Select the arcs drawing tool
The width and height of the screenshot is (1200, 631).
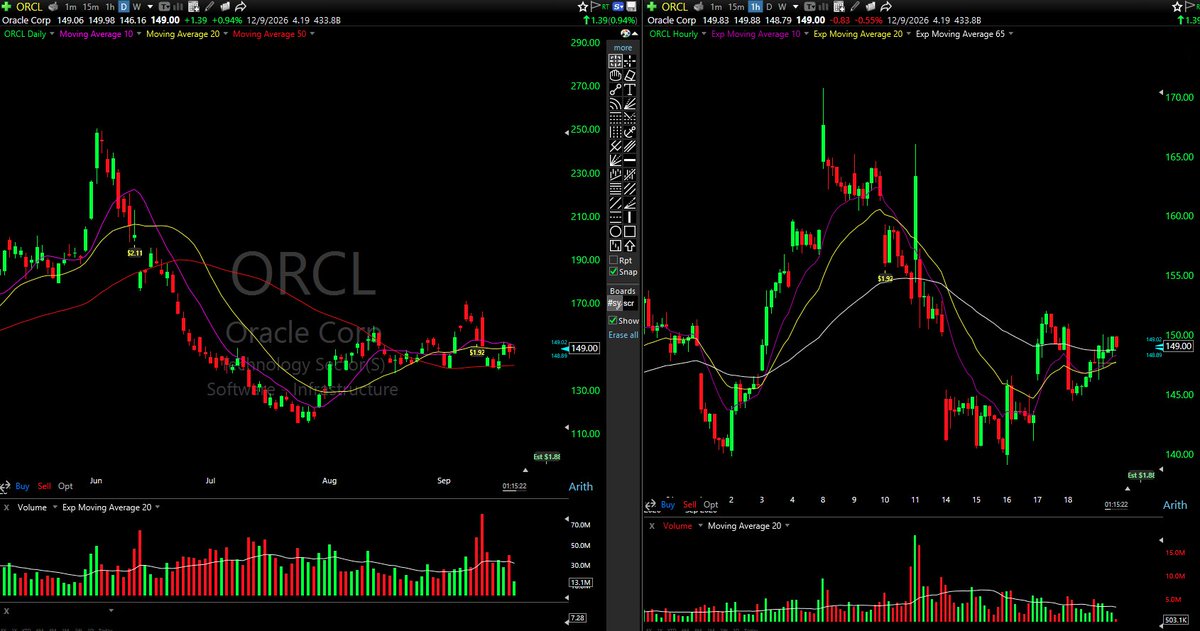(615, 103)
